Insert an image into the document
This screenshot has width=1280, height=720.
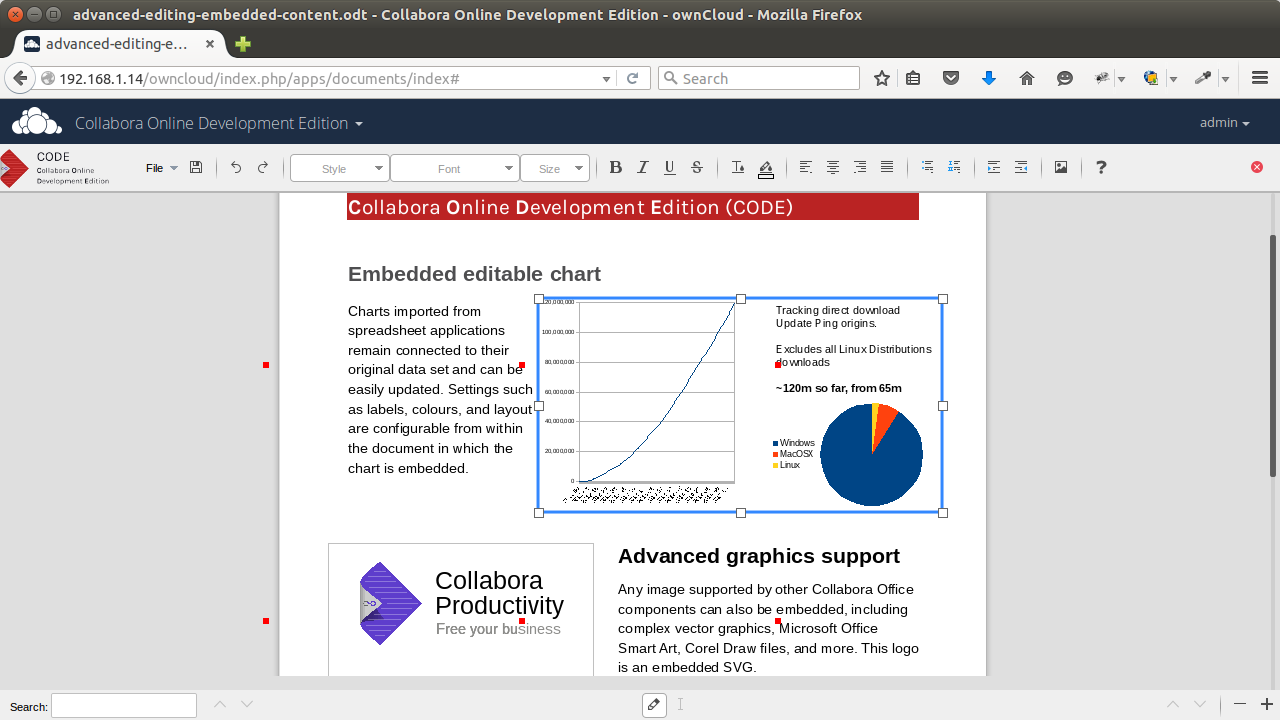click(1061, 167)
